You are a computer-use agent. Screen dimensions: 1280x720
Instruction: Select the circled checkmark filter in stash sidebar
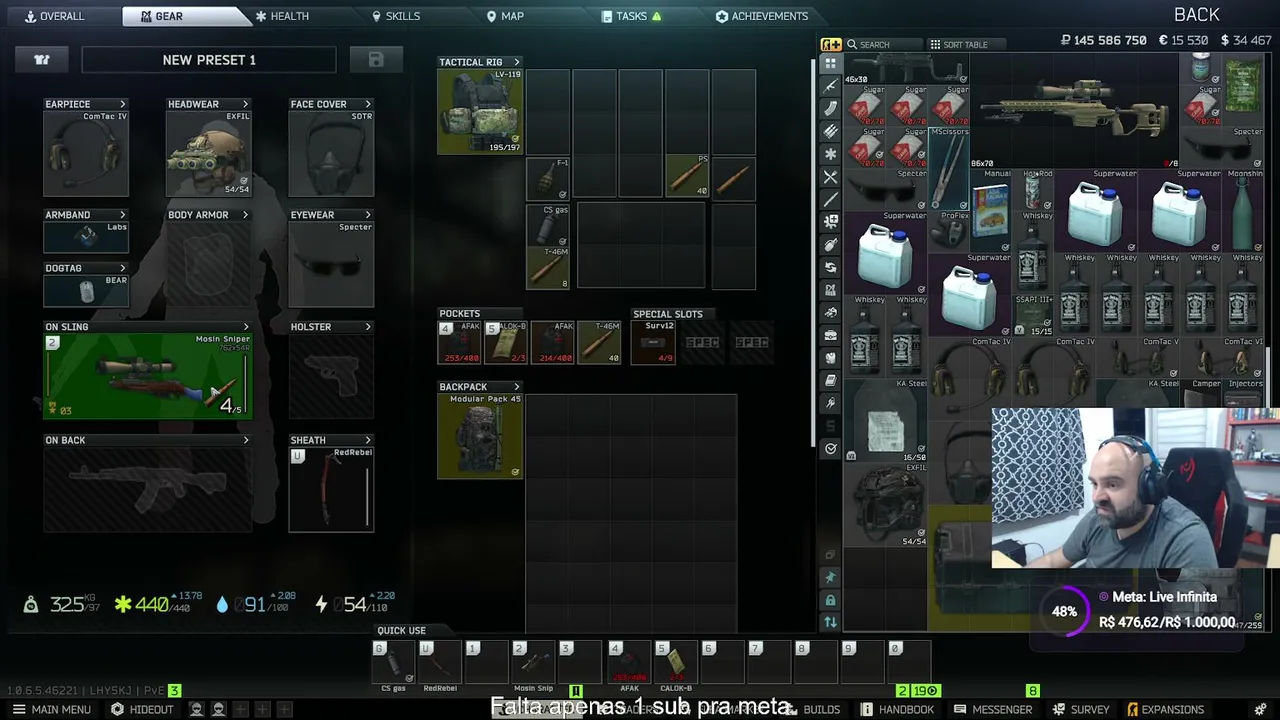pyautogui.click(x=830, y=448)
